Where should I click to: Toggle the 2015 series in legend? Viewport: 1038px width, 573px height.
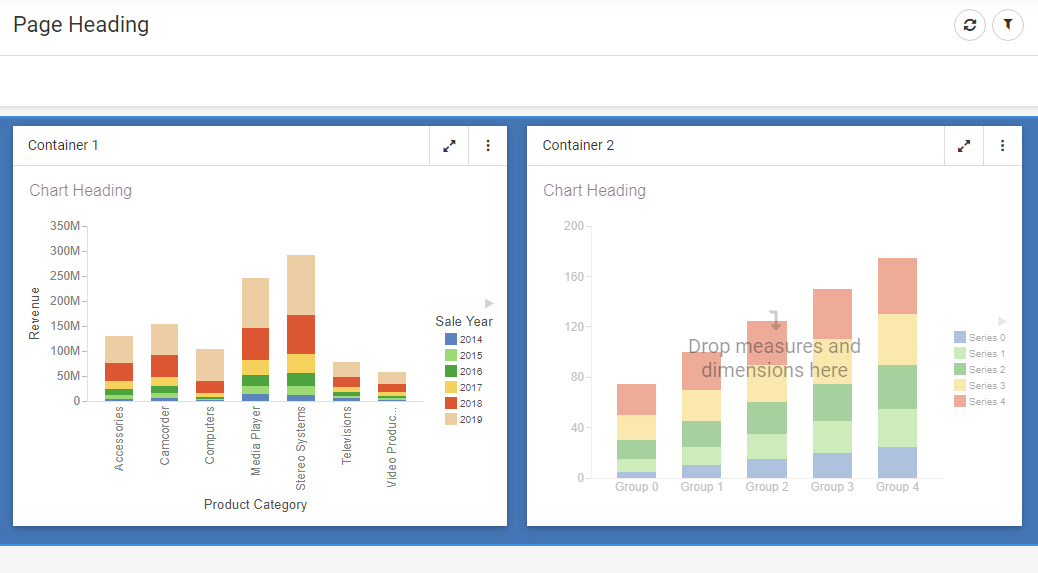[x=470, y=356]
